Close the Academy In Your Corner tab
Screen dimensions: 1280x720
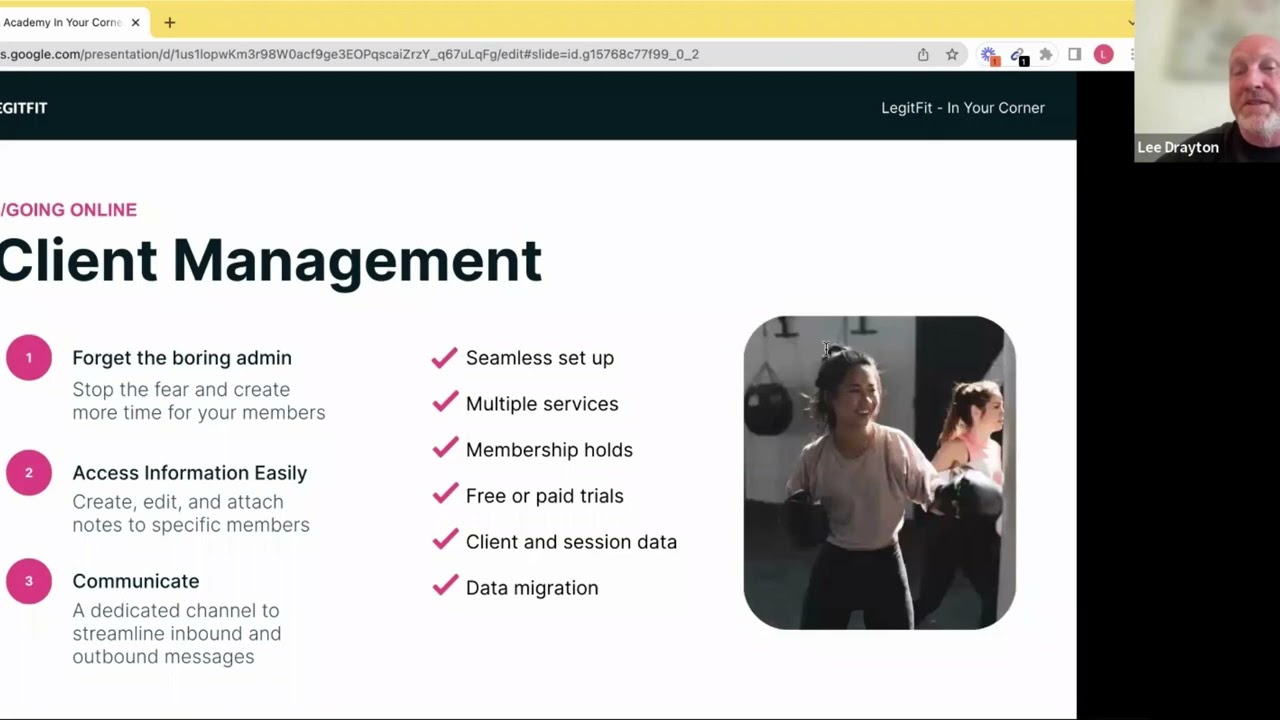[135, 22]
